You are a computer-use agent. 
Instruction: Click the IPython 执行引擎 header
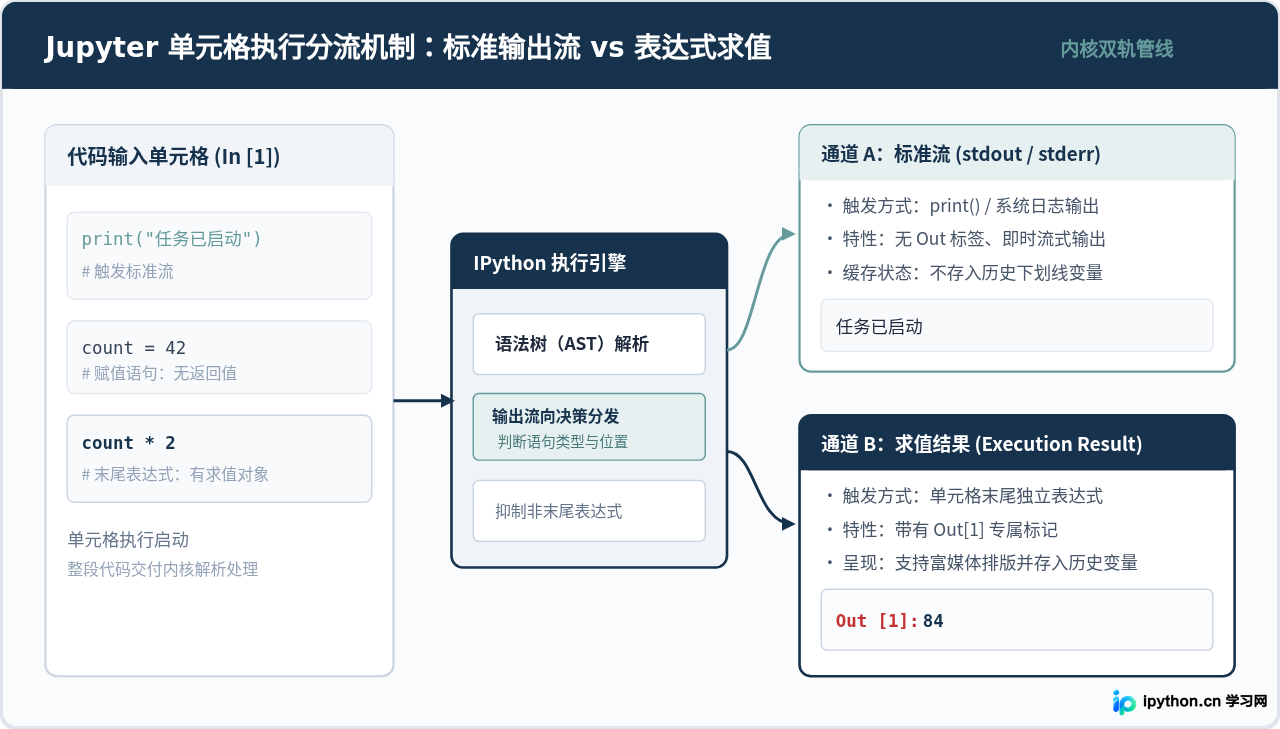(x=589, y=262)
